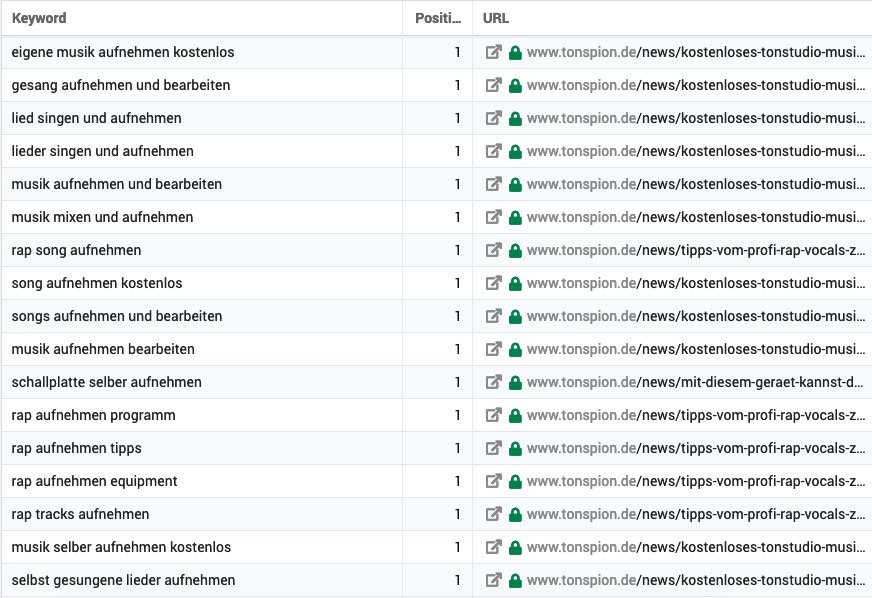Open external link icon for 'gesang aufnehmen und bearbeiten'

click(493, 85)
